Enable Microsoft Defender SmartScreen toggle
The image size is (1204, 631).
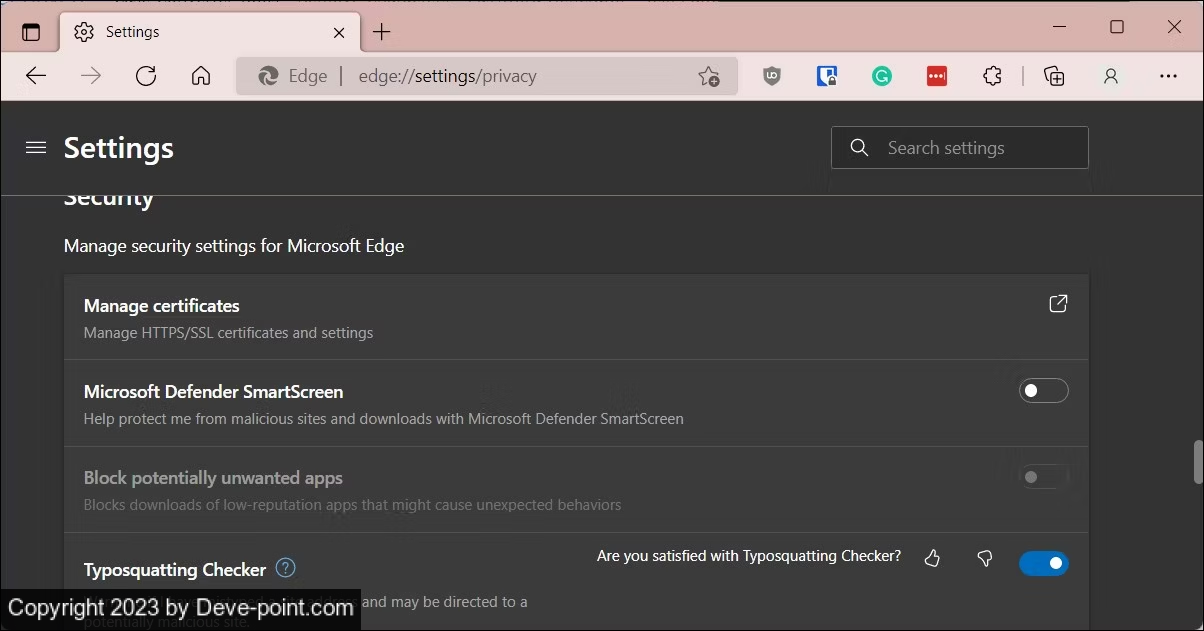click(x=1044, y=391)
